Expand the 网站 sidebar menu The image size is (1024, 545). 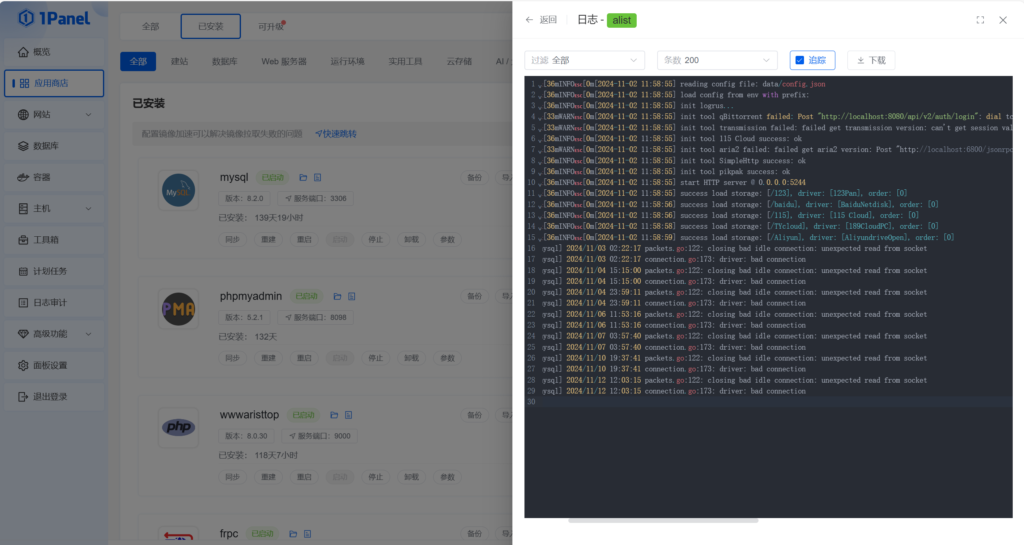point(54,114)
